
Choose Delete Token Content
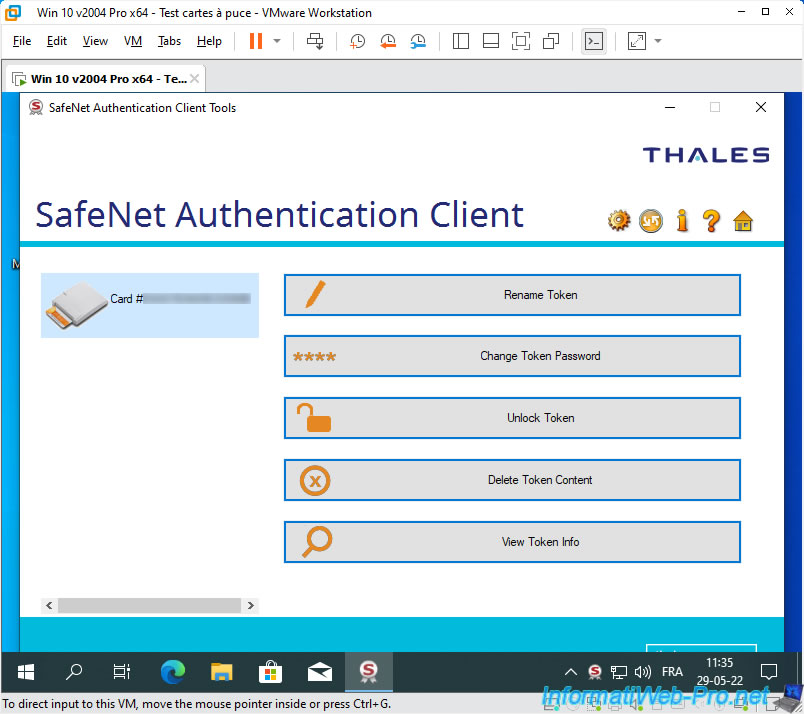[x=512, y=480]
